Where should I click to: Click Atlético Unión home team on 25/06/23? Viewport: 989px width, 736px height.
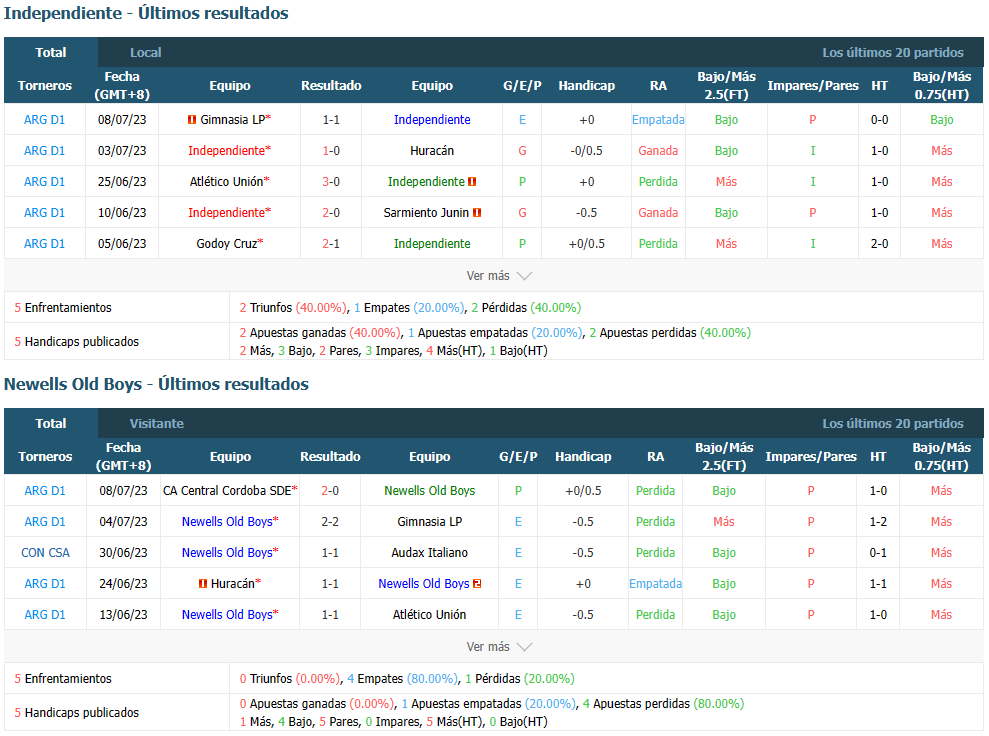226,182
